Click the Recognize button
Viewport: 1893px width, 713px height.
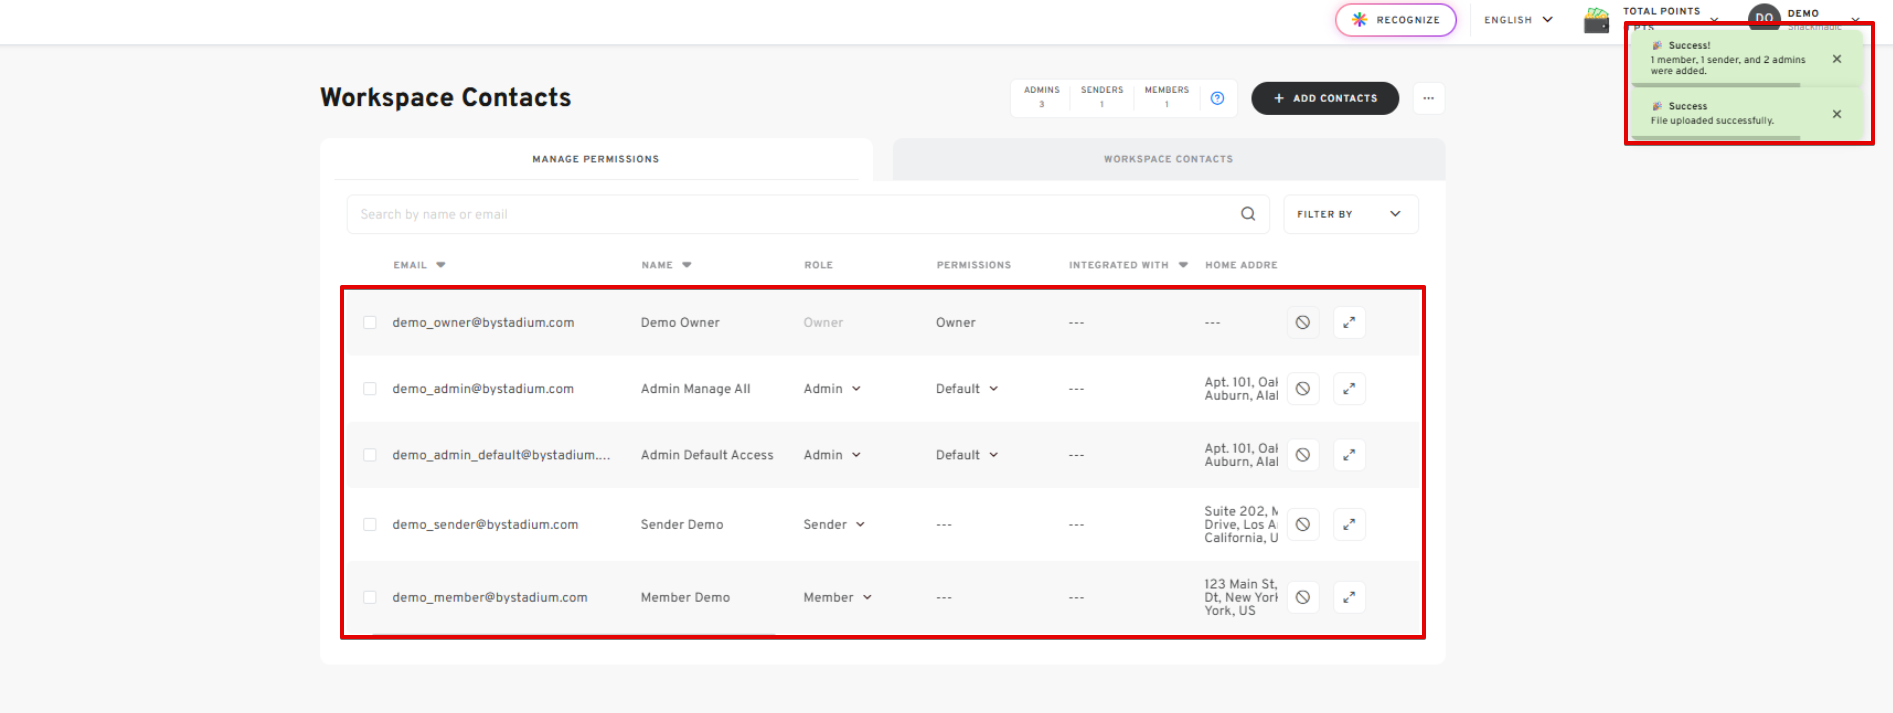tap(1395, 20)
